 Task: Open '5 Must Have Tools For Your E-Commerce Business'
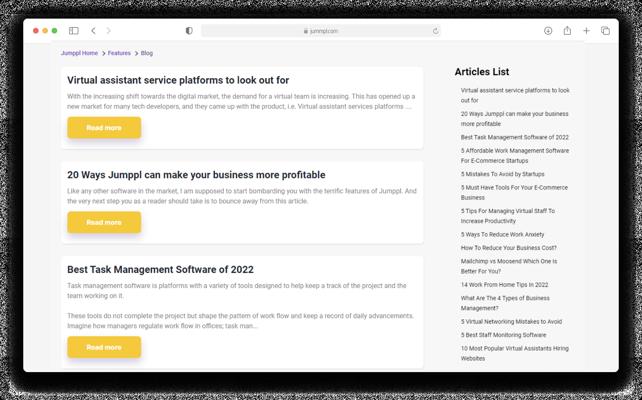(514, 192)
